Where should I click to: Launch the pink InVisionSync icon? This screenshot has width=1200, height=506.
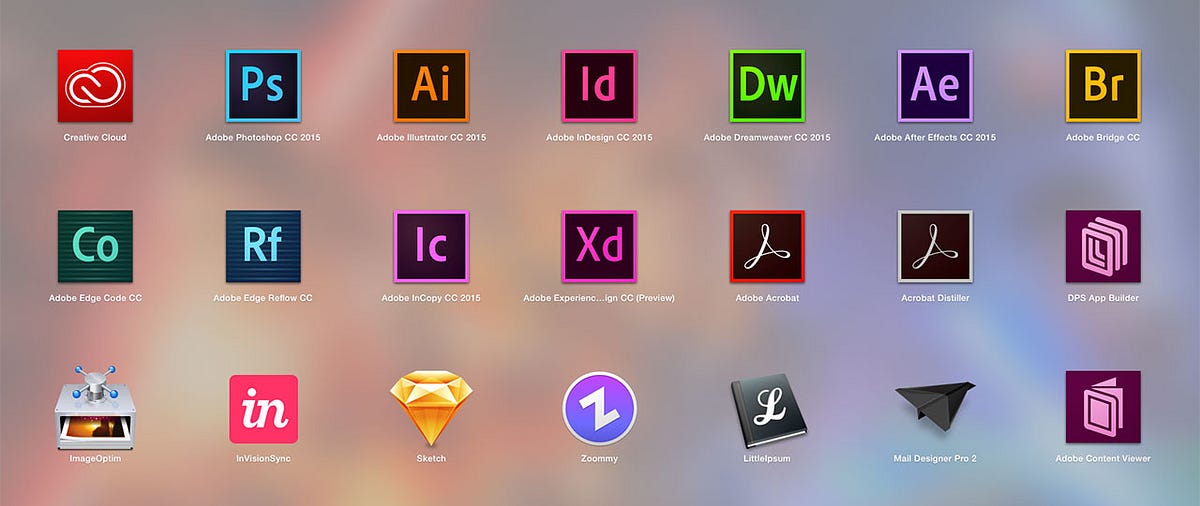pos(263,409)
